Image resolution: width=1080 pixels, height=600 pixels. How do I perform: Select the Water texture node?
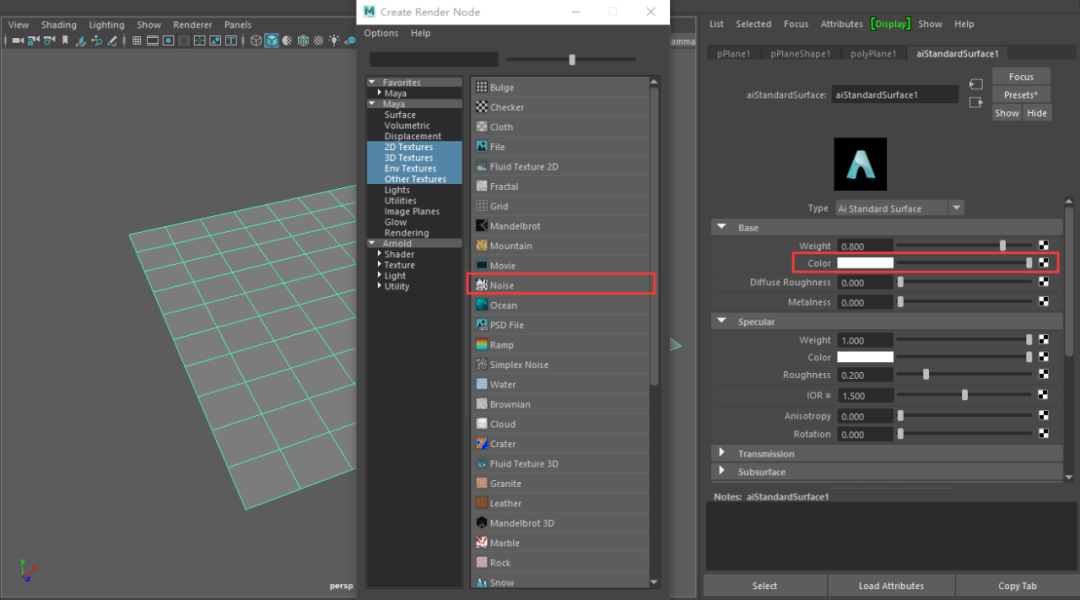pos(561,384)
